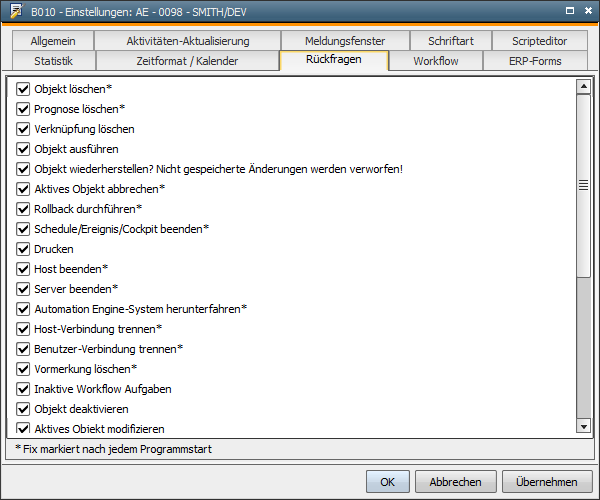Screen dimensions: 600x500
Task: Toggle 'Host beenden*' checkbox
Action: 24,269
